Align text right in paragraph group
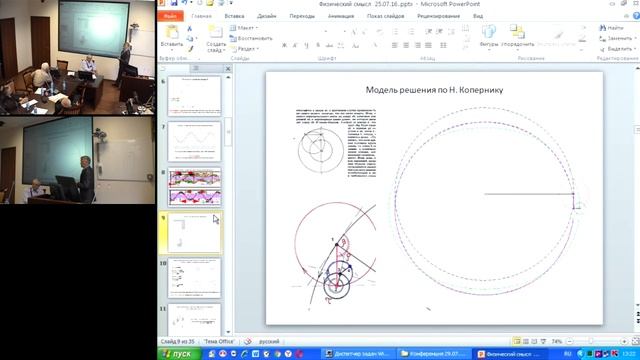Screen dimensions: 640x360 coord(417,45)
